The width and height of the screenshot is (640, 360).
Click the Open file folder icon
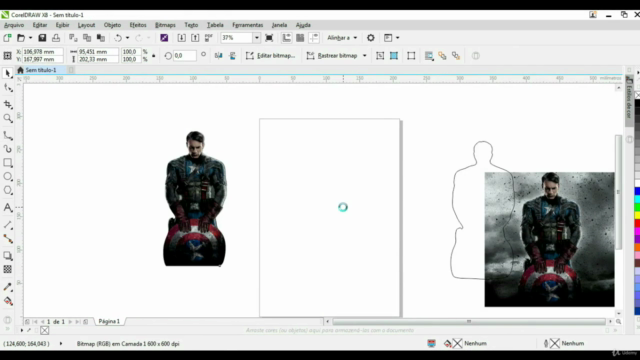(x=21, y=38)
